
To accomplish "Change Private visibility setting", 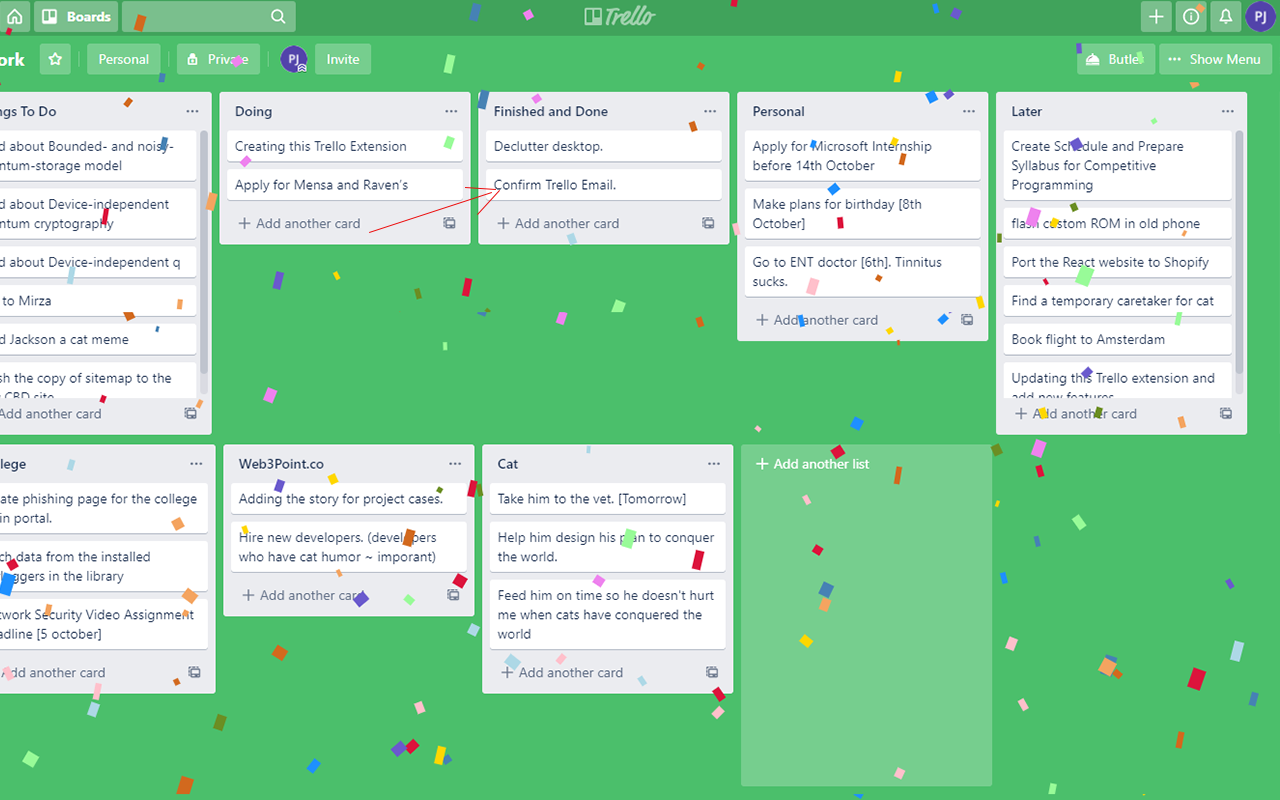I will (218, 59).
